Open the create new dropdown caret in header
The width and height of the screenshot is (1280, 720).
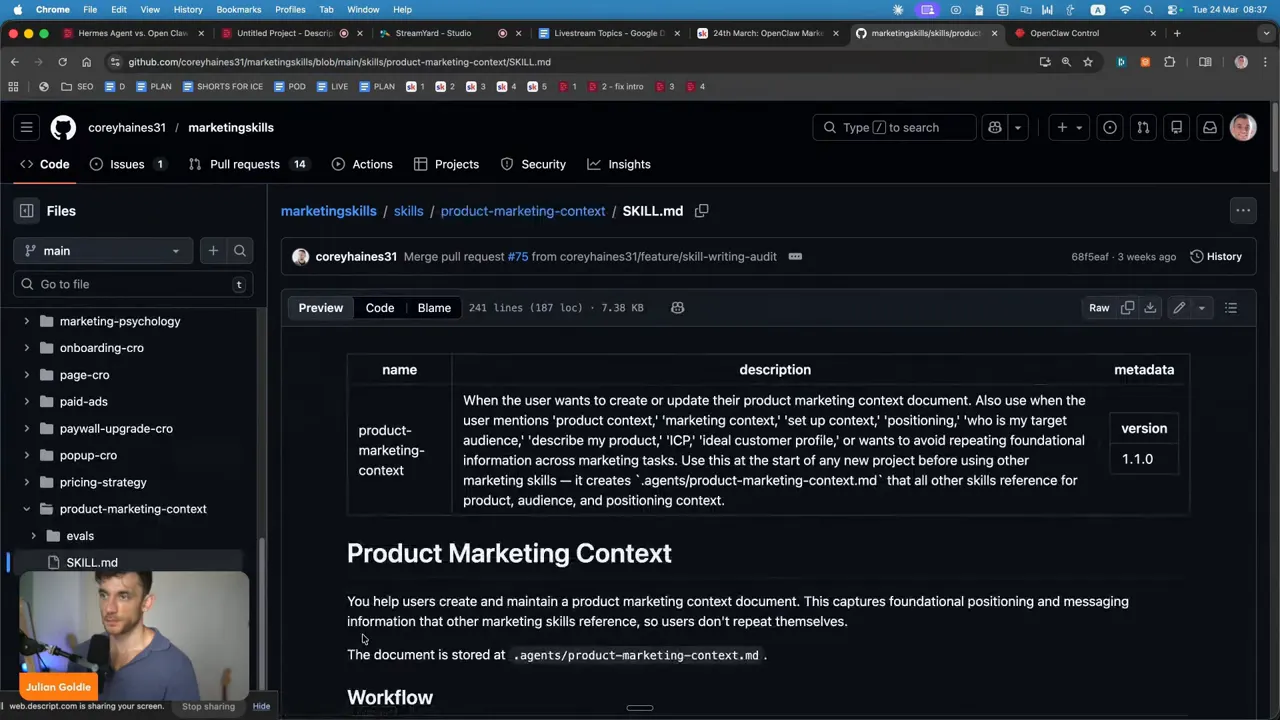[x=1079, y=128]
